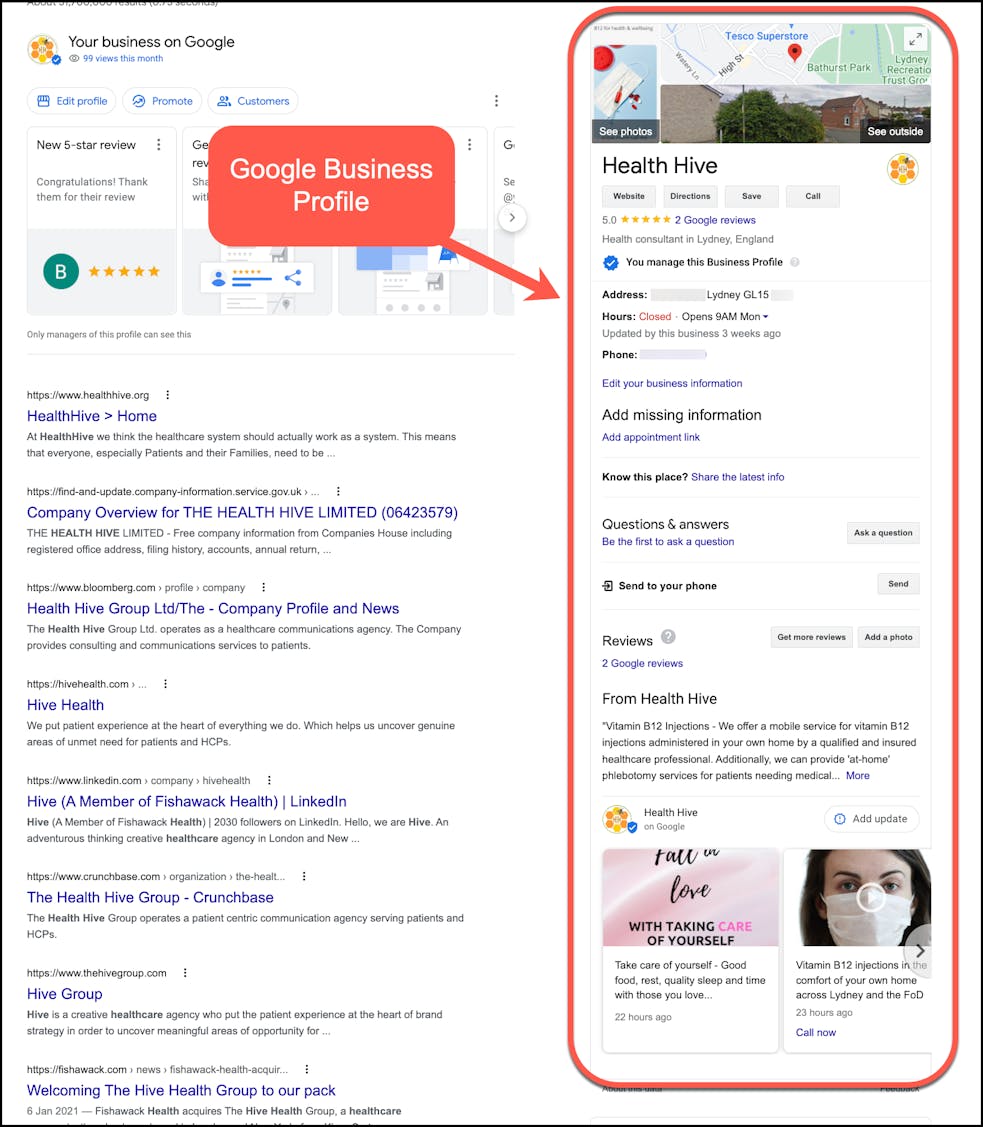Expand business description with More link

pyautogui.click(x=857, y=775)
